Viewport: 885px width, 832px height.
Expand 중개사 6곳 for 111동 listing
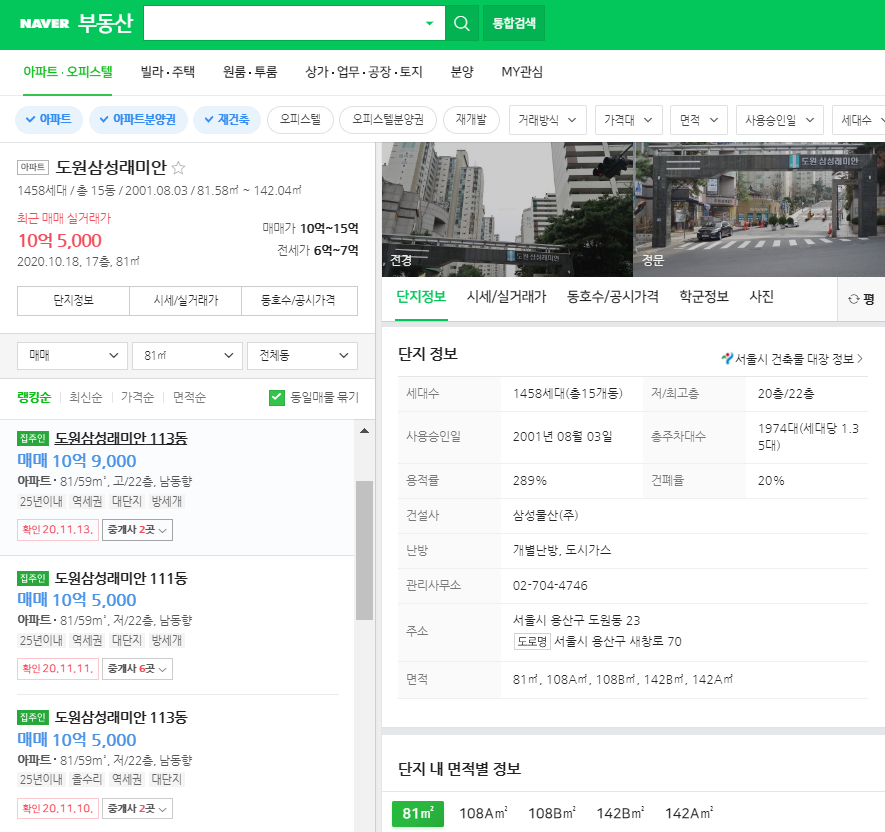click(137, 669)
